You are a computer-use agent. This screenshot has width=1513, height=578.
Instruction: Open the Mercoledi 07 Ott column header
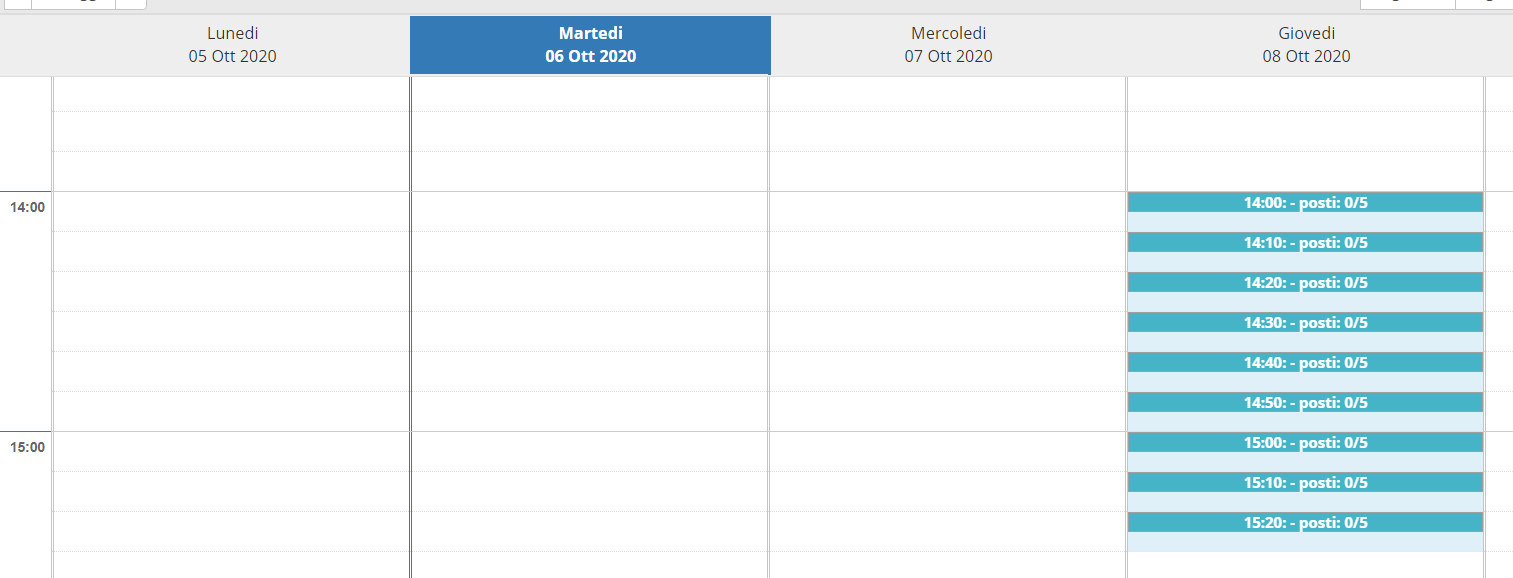948,45
